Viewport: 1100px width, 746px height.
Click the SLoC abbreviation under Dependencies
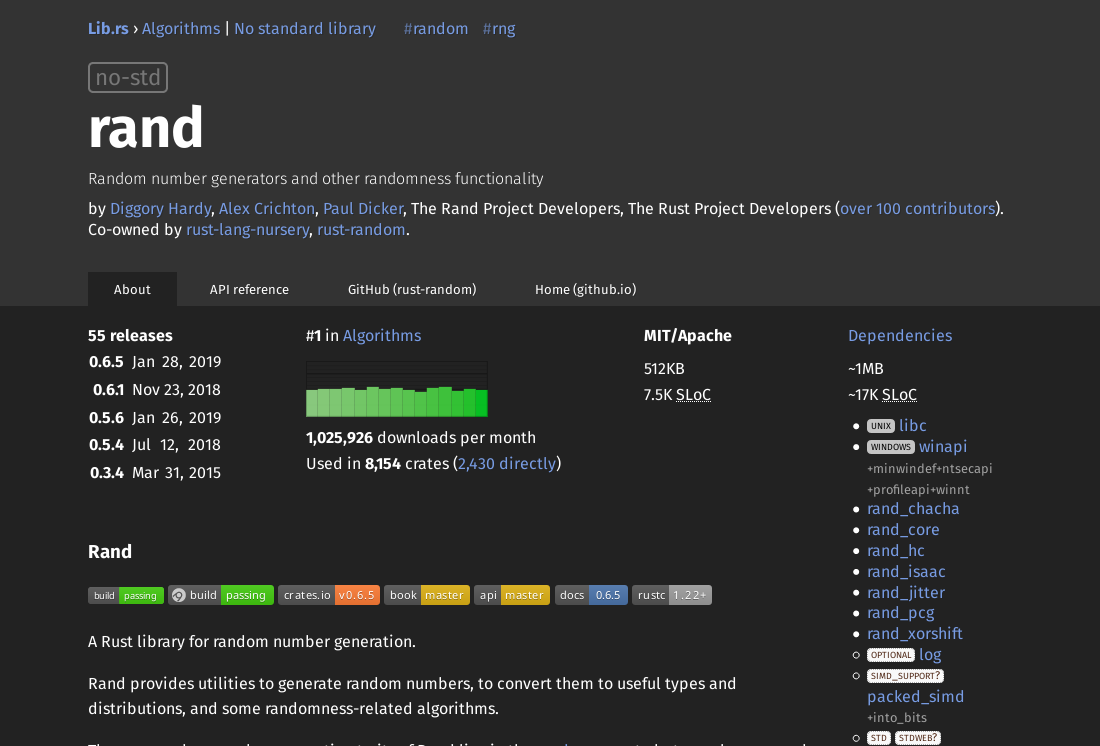899,395
